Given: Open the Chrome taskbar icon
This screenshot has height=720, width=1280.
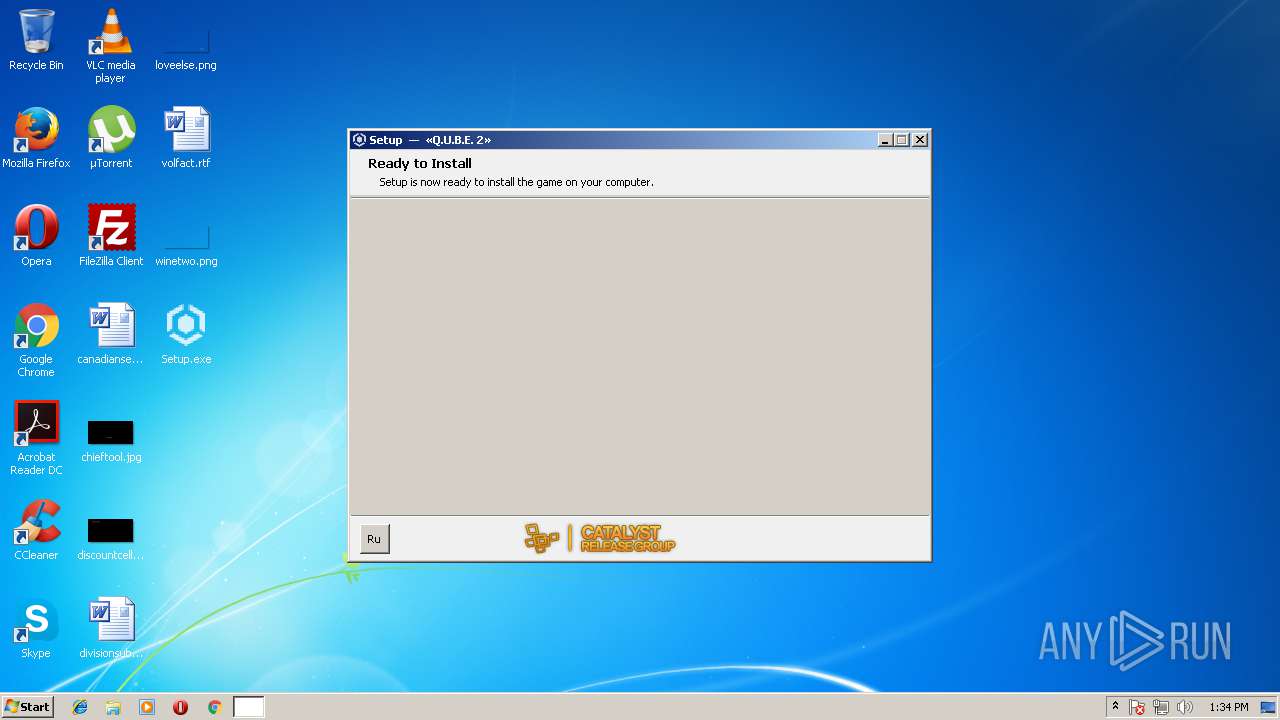Looking at the screenshot, I should coord(214,707).
